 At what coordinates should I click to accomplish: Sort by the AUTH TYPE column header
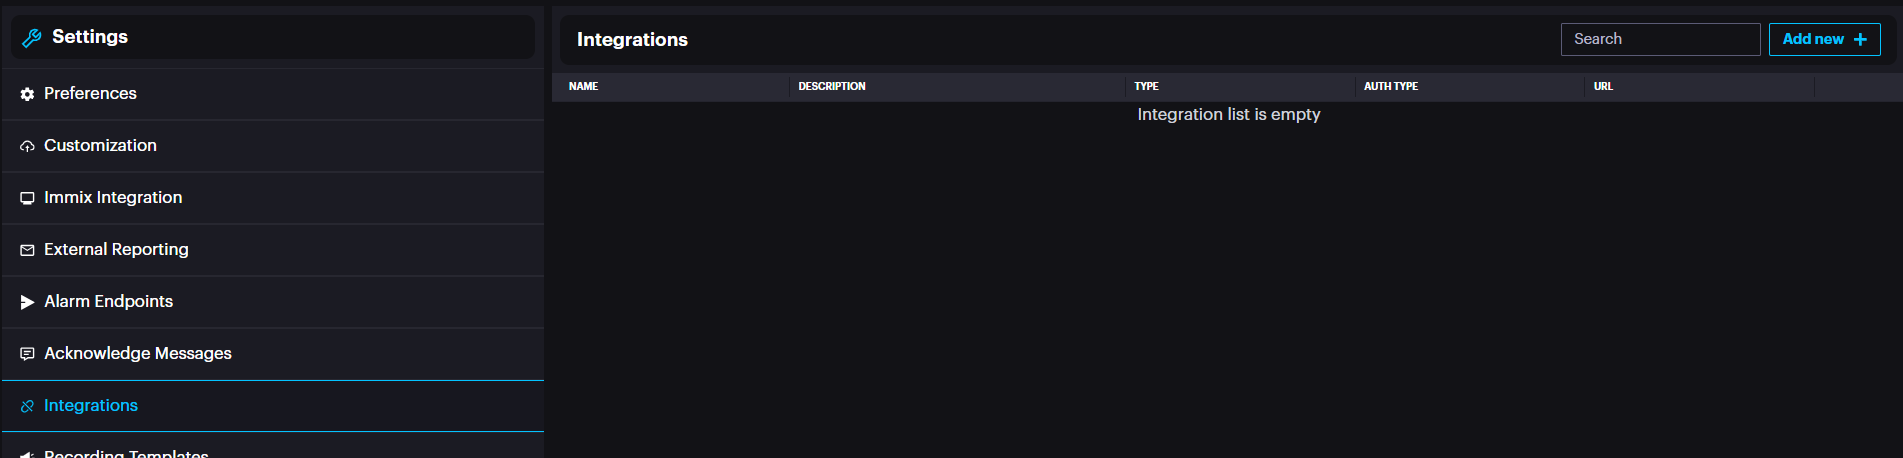[x=1391, y=86]
